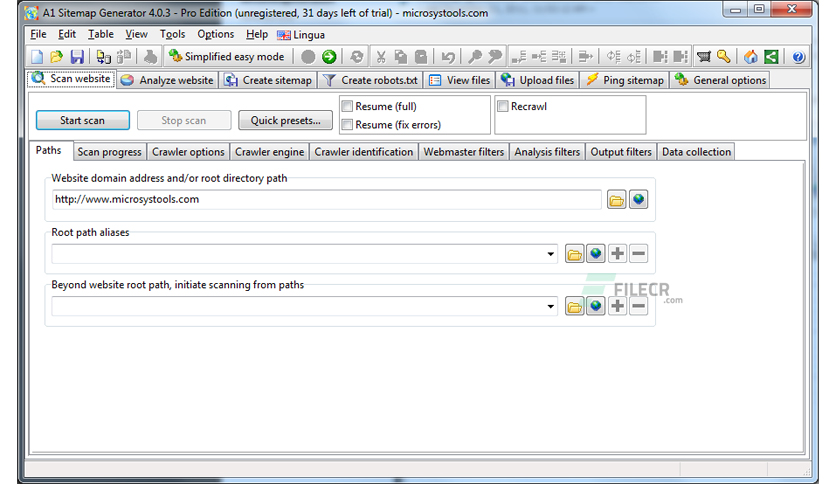The height and width of the screenshot is (484, 836).
Task: Open the Output filters sub-tab
Action: pos(621,152)
